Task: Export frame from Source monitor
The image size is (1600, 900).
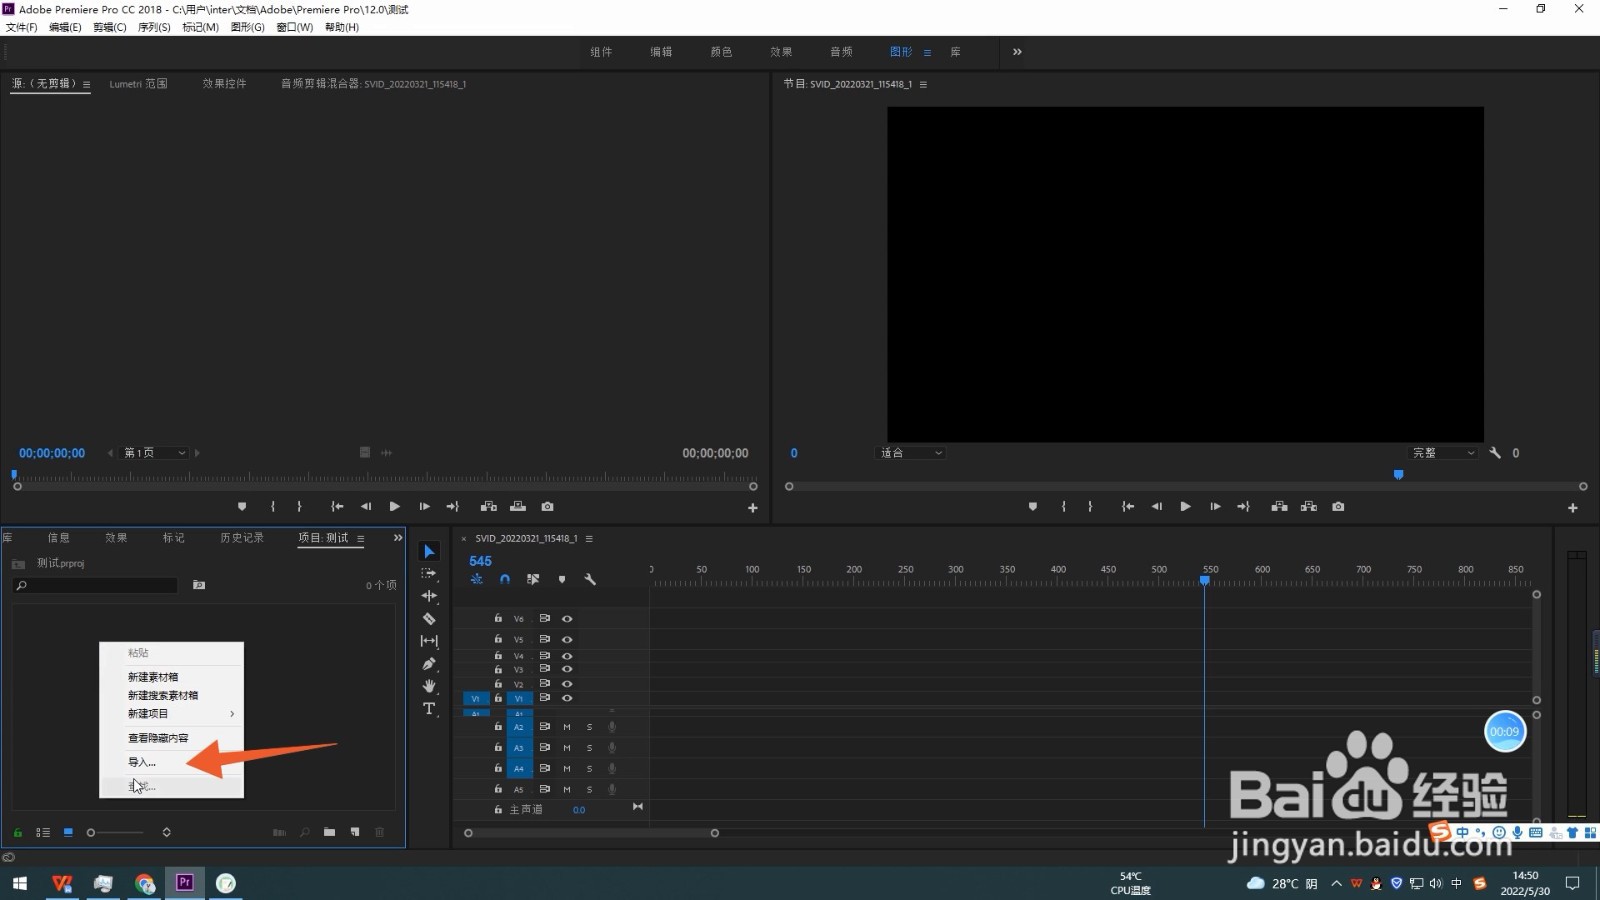Action: tap(547, 507)
